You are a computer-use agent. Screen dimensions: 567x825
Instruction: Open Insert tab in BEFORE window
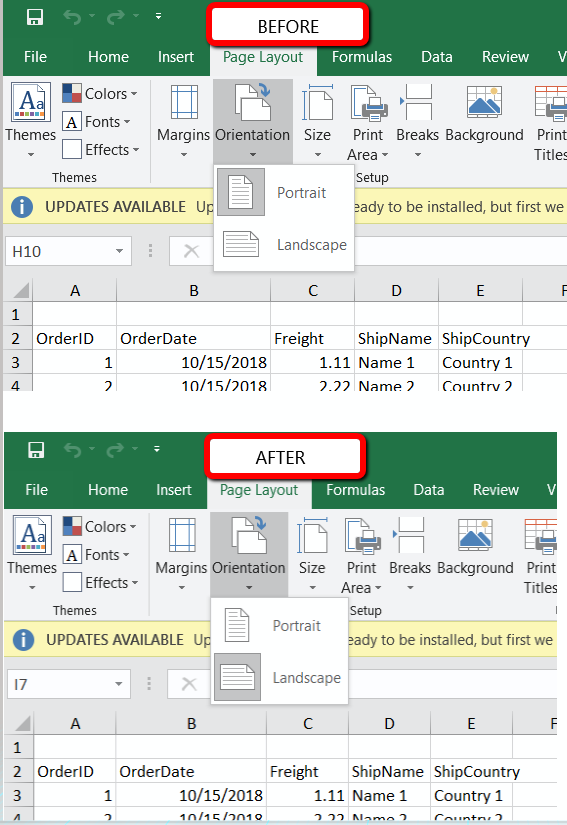[176, 57]
